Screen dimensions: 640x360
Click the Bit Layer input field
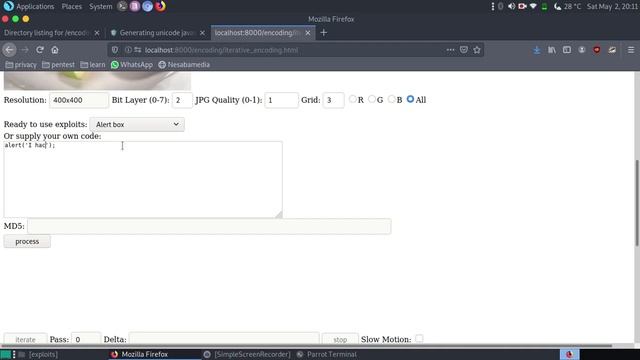182,100
